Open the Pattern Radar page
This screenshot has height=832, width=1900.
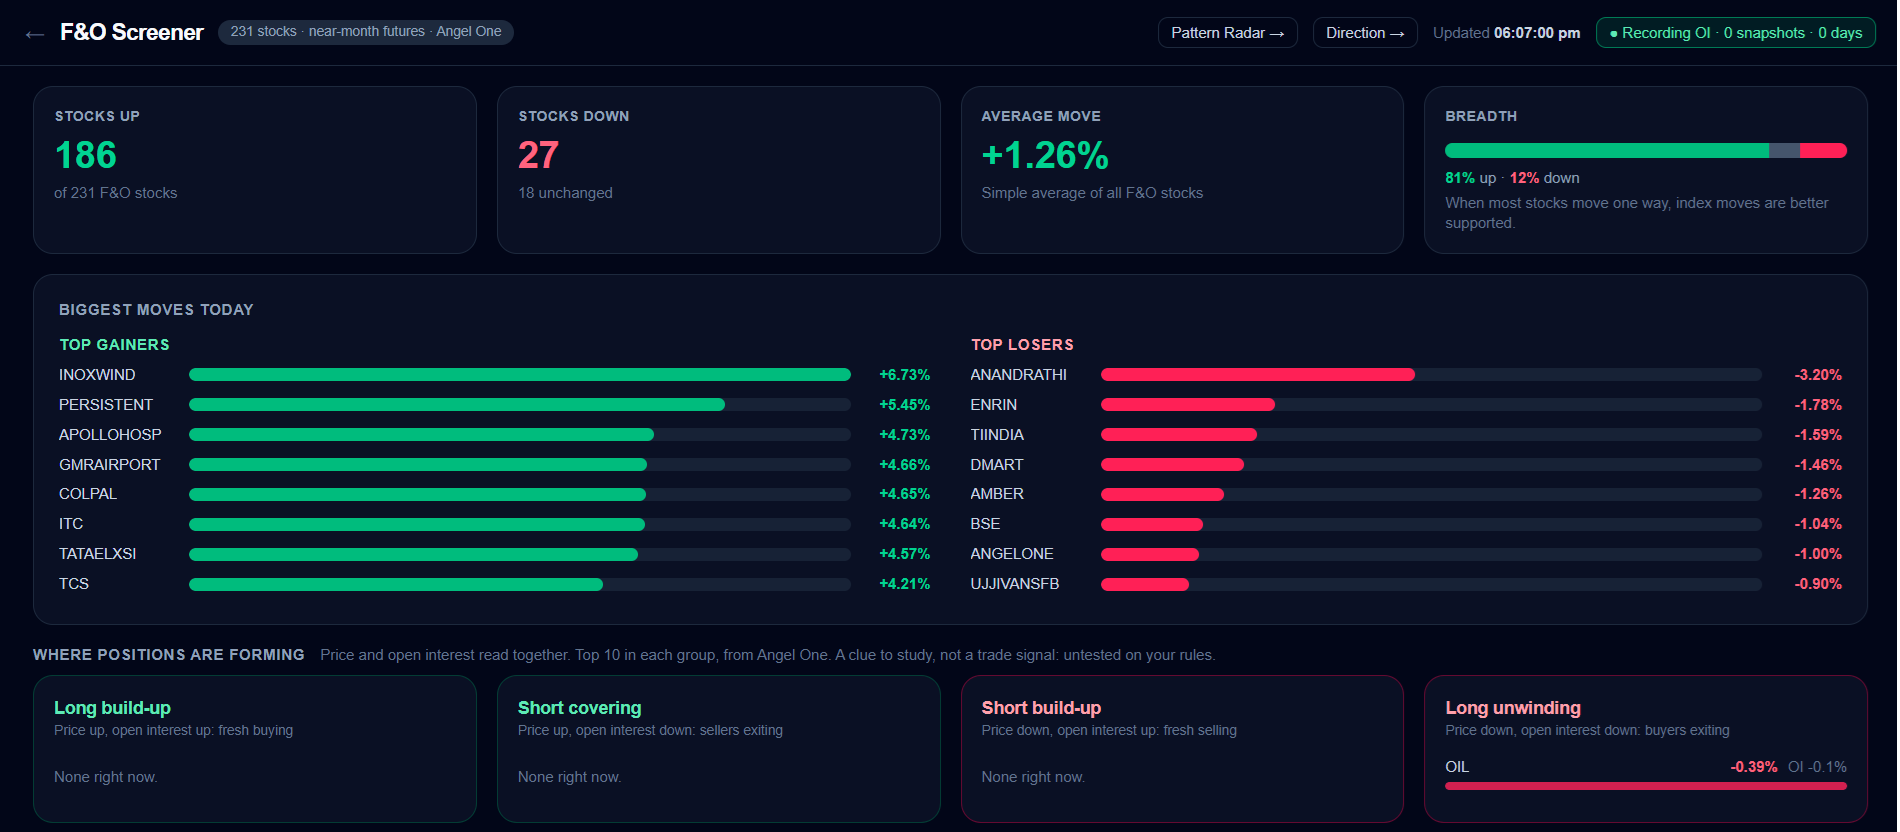click(x=1227, y=33)
